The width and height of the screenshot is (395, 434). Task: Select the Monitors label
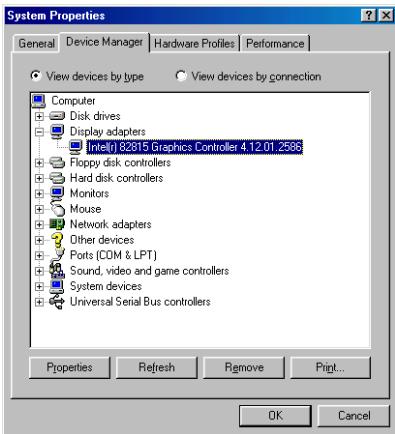[89, 193]
